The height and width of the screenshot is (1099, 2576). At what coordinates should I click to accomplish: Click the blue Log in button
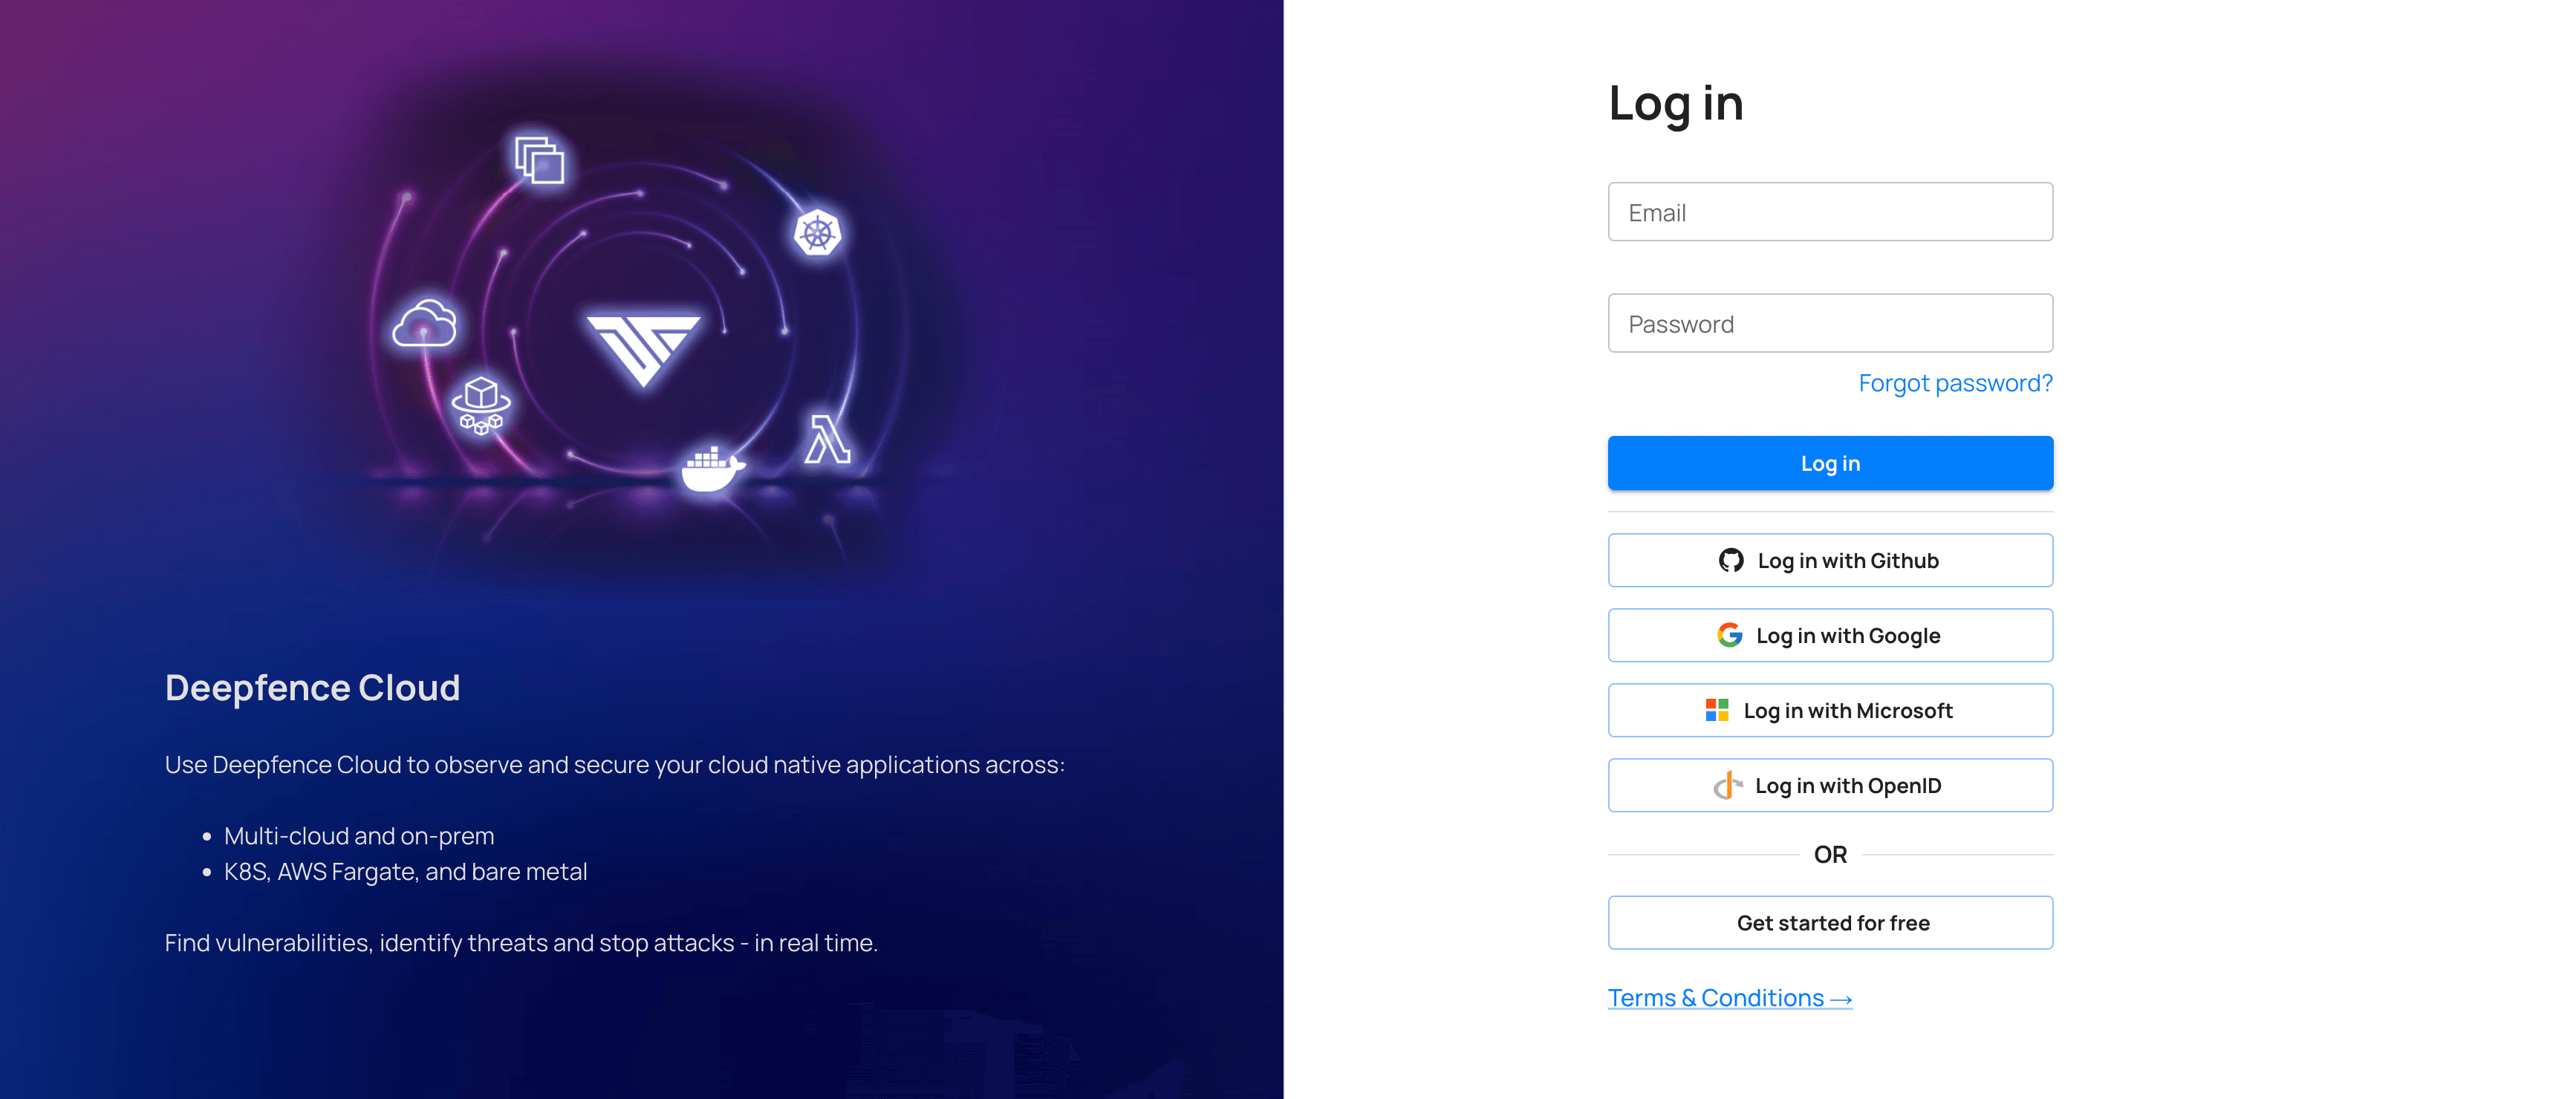pos(1830,462)
